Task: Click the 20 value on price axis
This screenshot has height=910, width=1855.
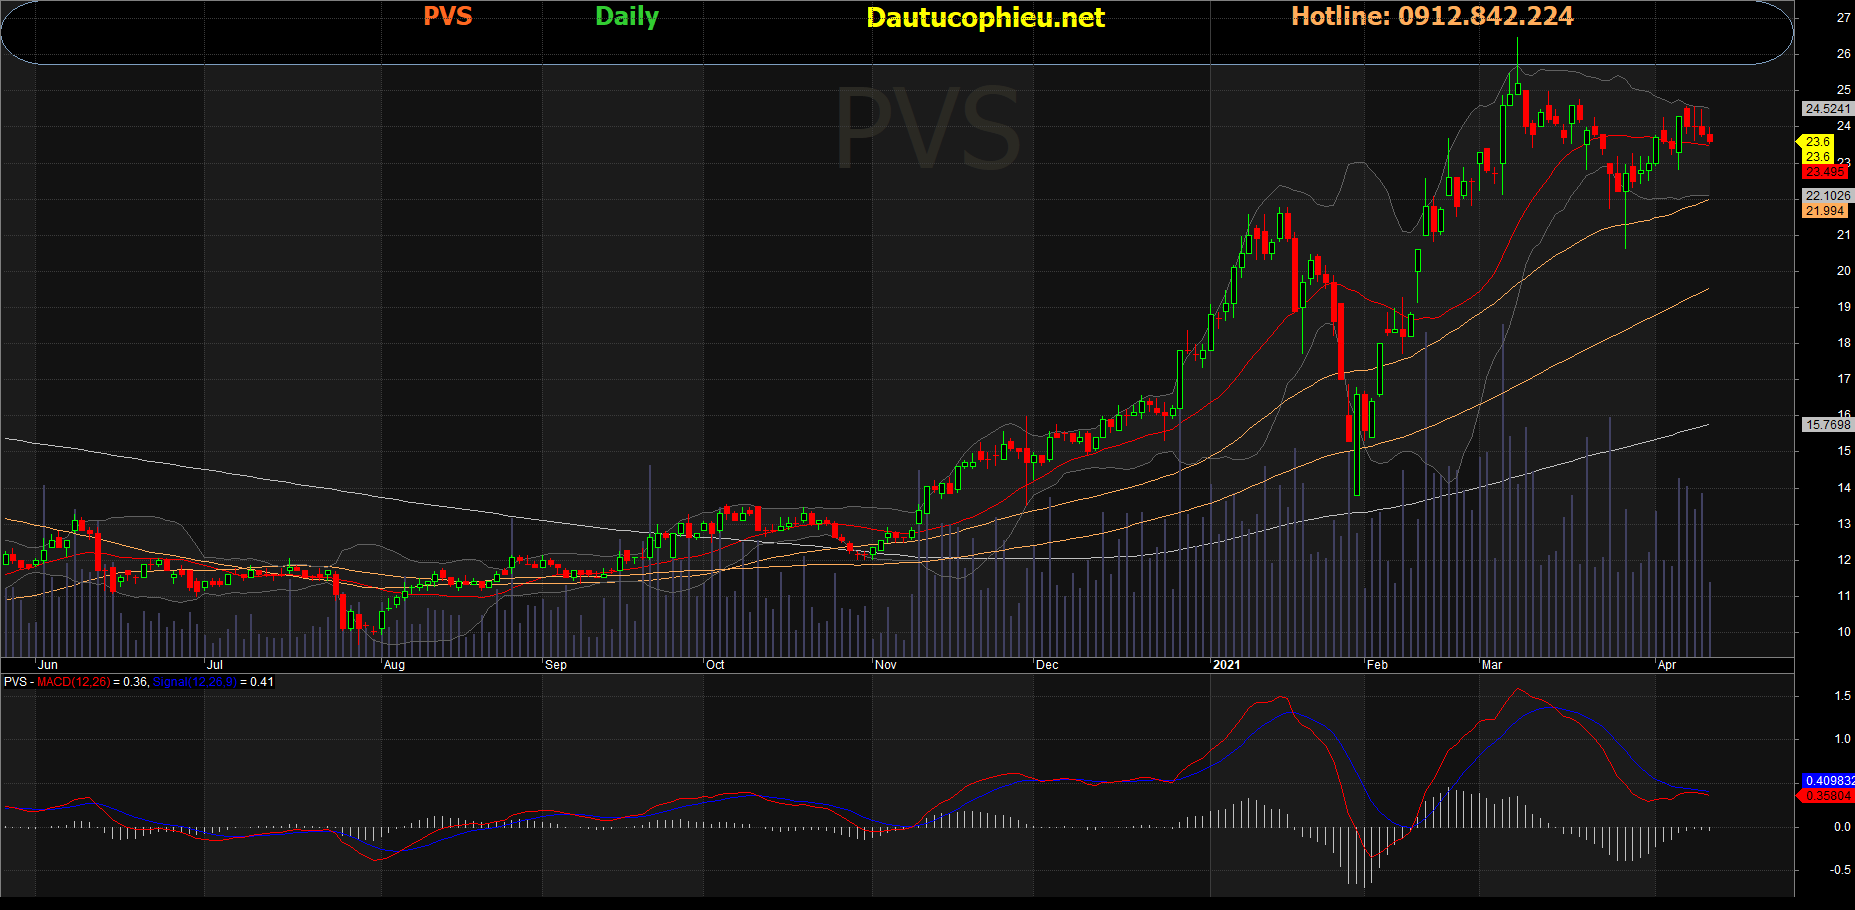Action: [x=1844, y=271]
